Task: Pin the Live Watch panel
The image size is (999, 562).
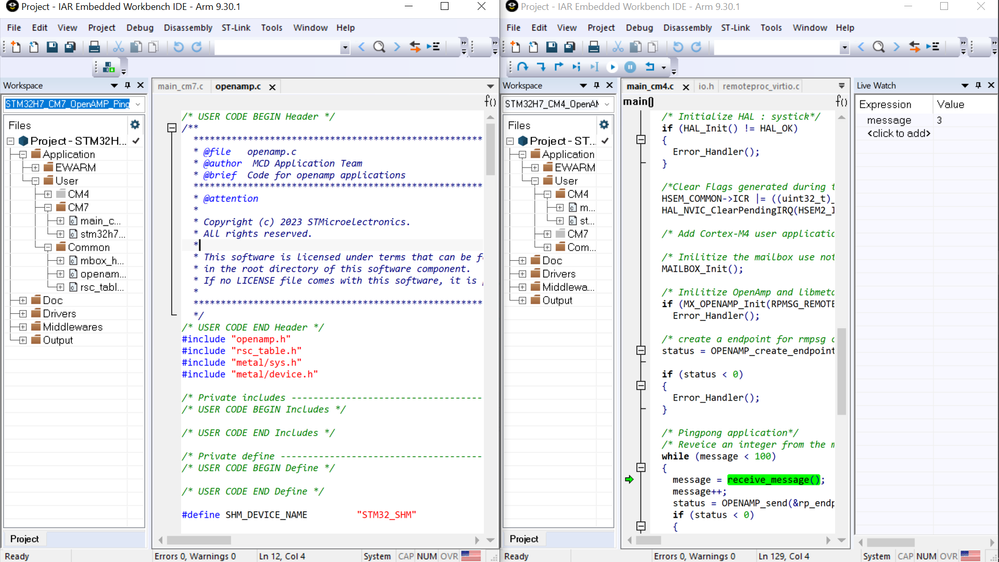Action: point(979,85)
